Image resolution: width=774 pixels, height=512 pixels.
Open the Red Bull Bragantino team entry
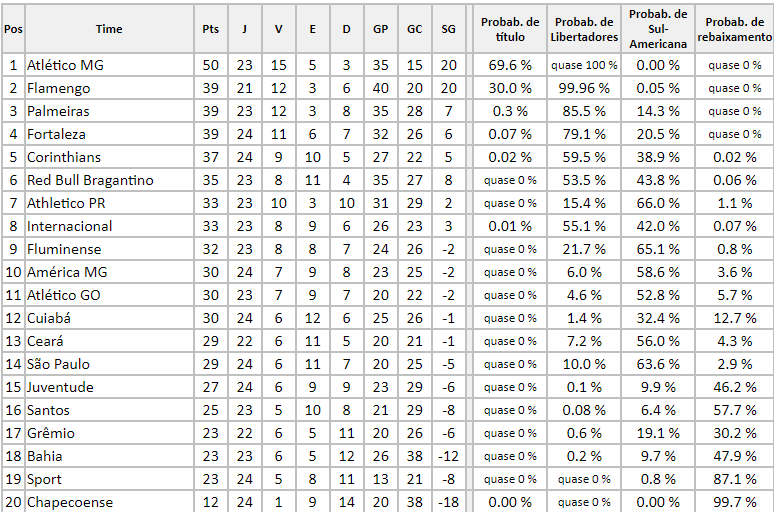pyautogui.click(x=90, y=180)
